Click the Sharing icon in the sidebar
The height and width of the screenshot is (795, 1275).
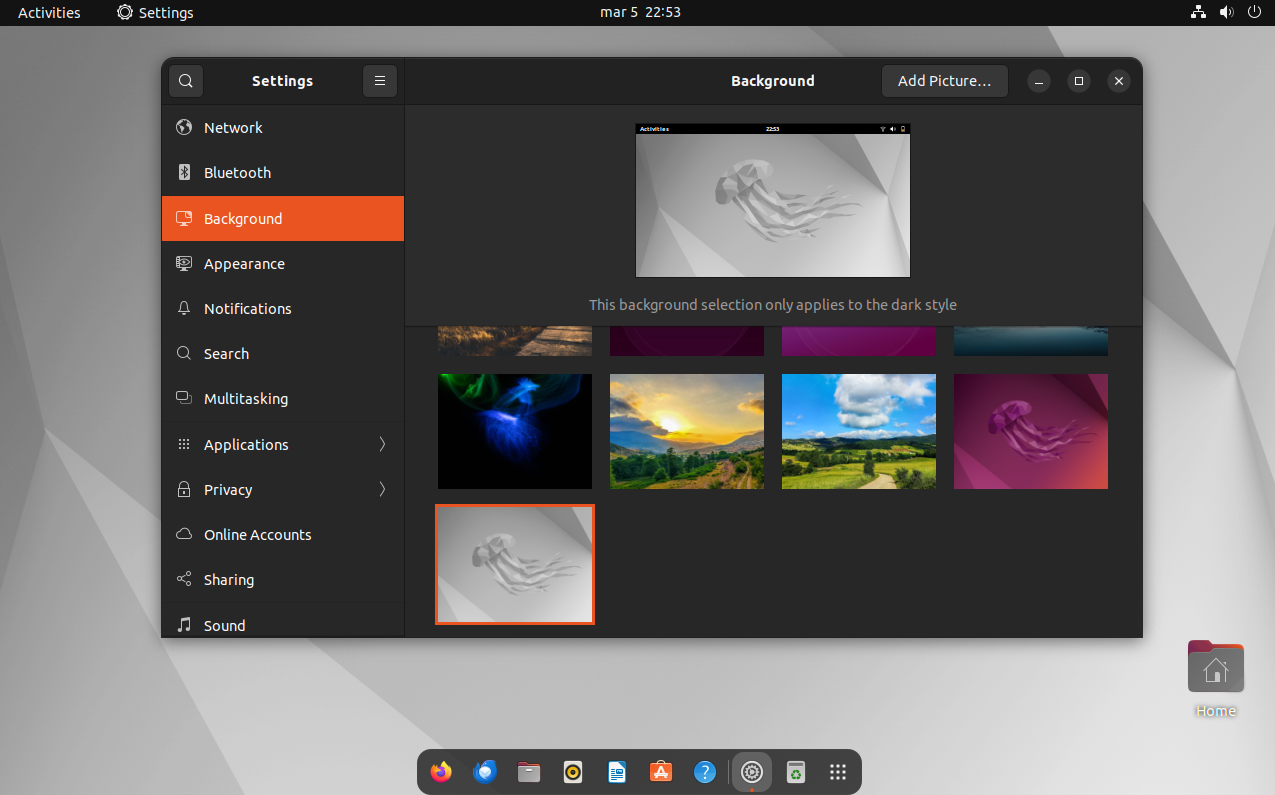(x=184, y=580)
